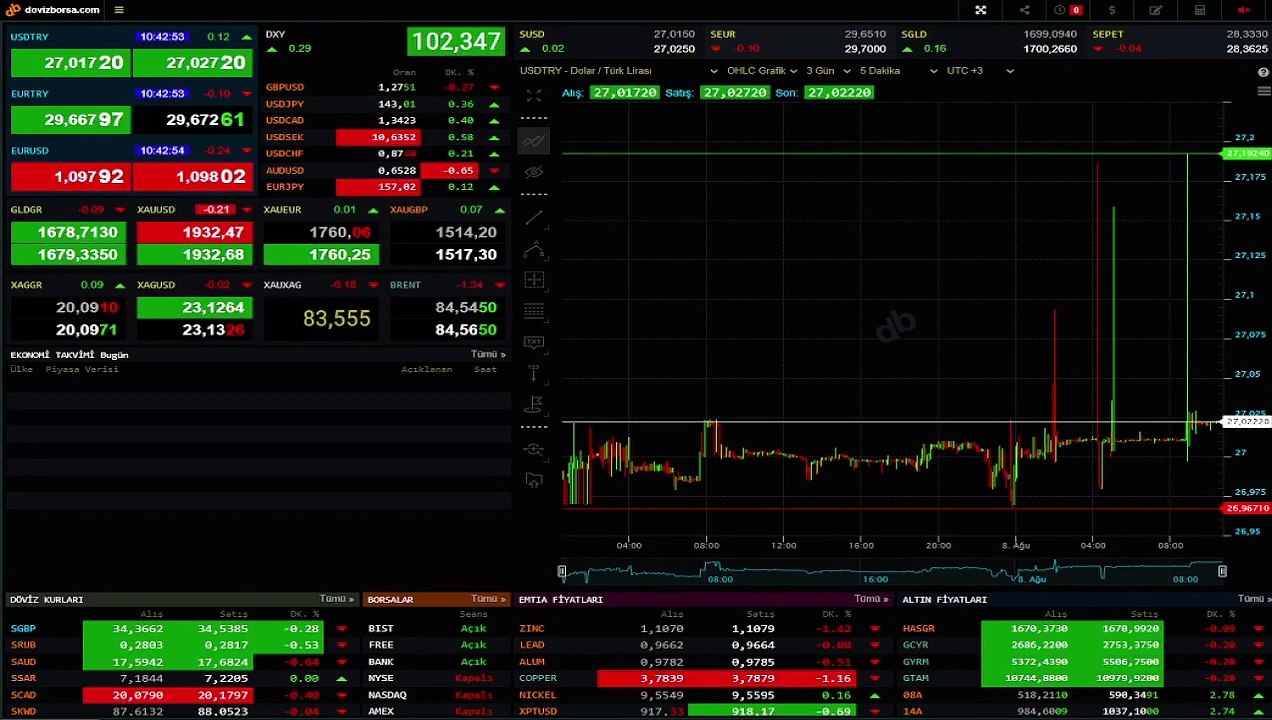Toggle drawings visibility eye icon

534,172
